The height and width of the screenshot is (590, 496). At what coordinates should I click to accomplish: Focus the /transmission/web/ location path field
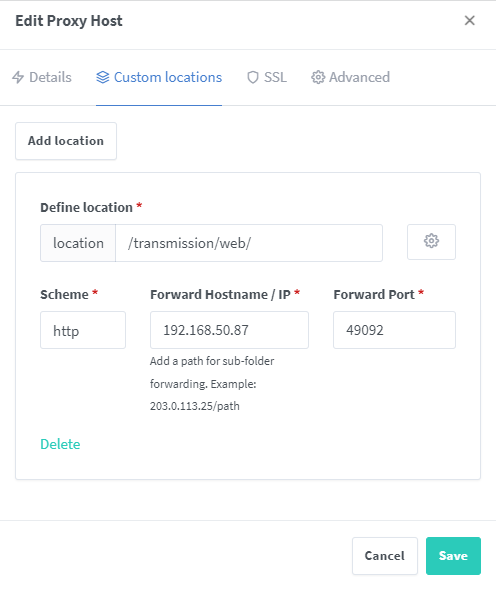click(x=249, y=243)
